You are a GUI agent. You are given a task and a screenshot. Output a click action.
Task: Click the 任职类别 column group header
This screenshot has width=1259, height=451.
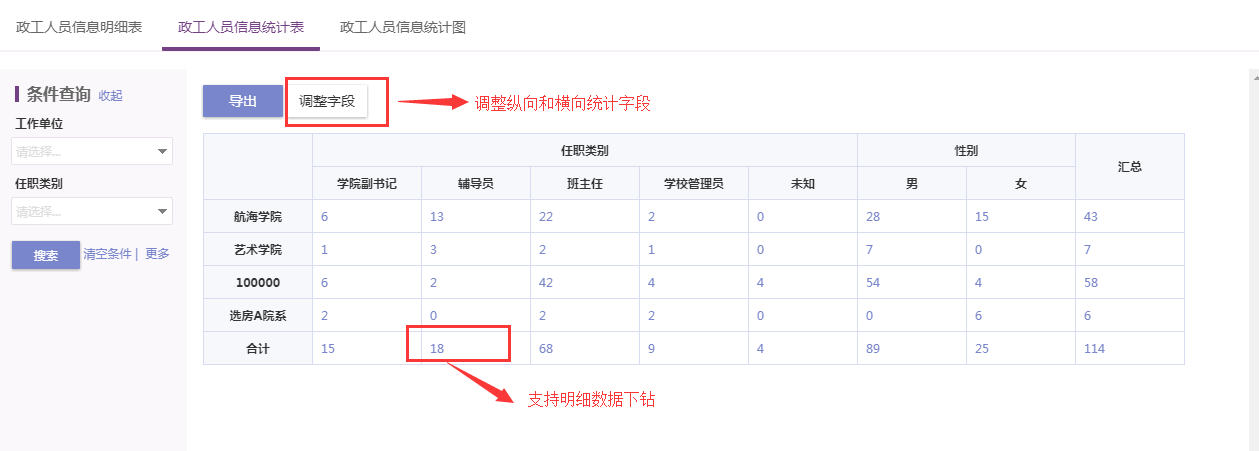click(x=585, y=150)
